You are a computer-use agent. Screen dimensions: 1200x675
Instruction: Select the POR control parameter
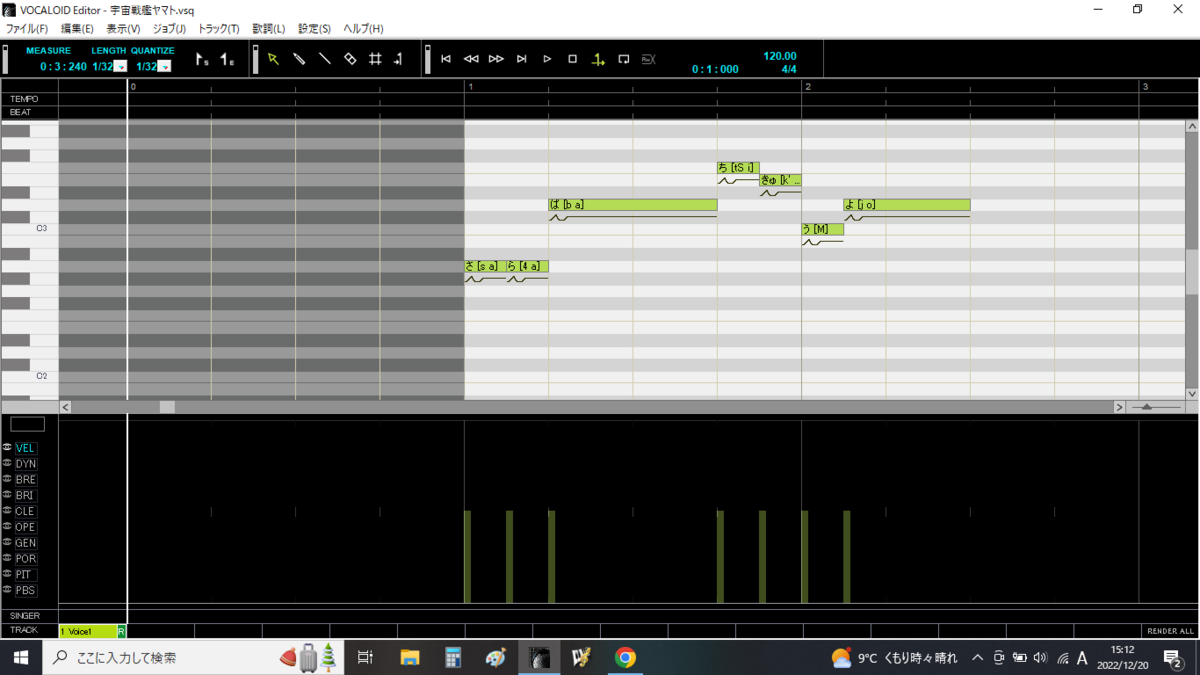(x=25, y=559)
